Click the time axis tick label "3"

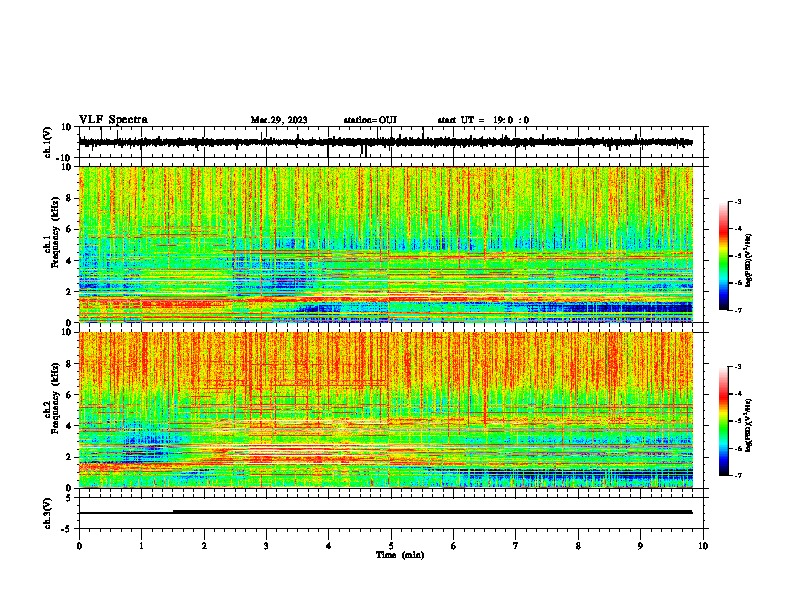point(266,546)
